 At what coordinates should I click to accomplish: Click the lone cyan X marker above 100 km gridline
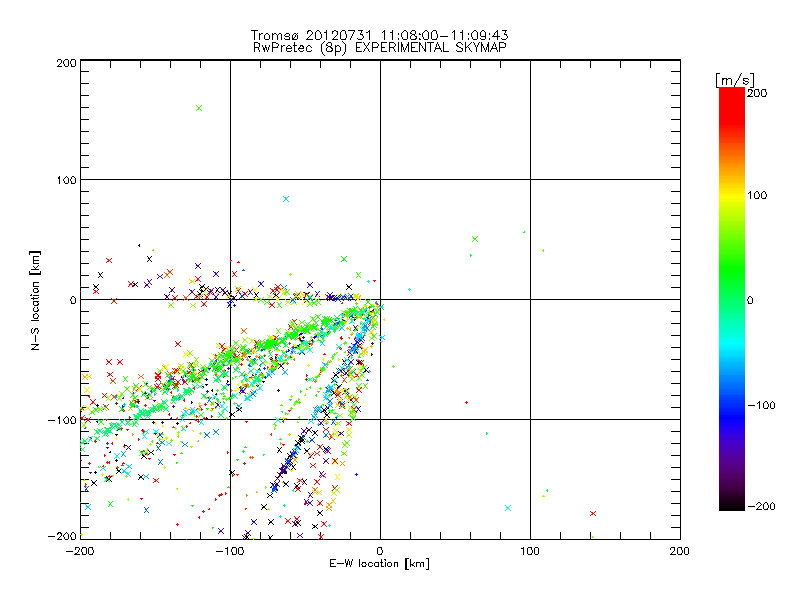click(286, 199)
